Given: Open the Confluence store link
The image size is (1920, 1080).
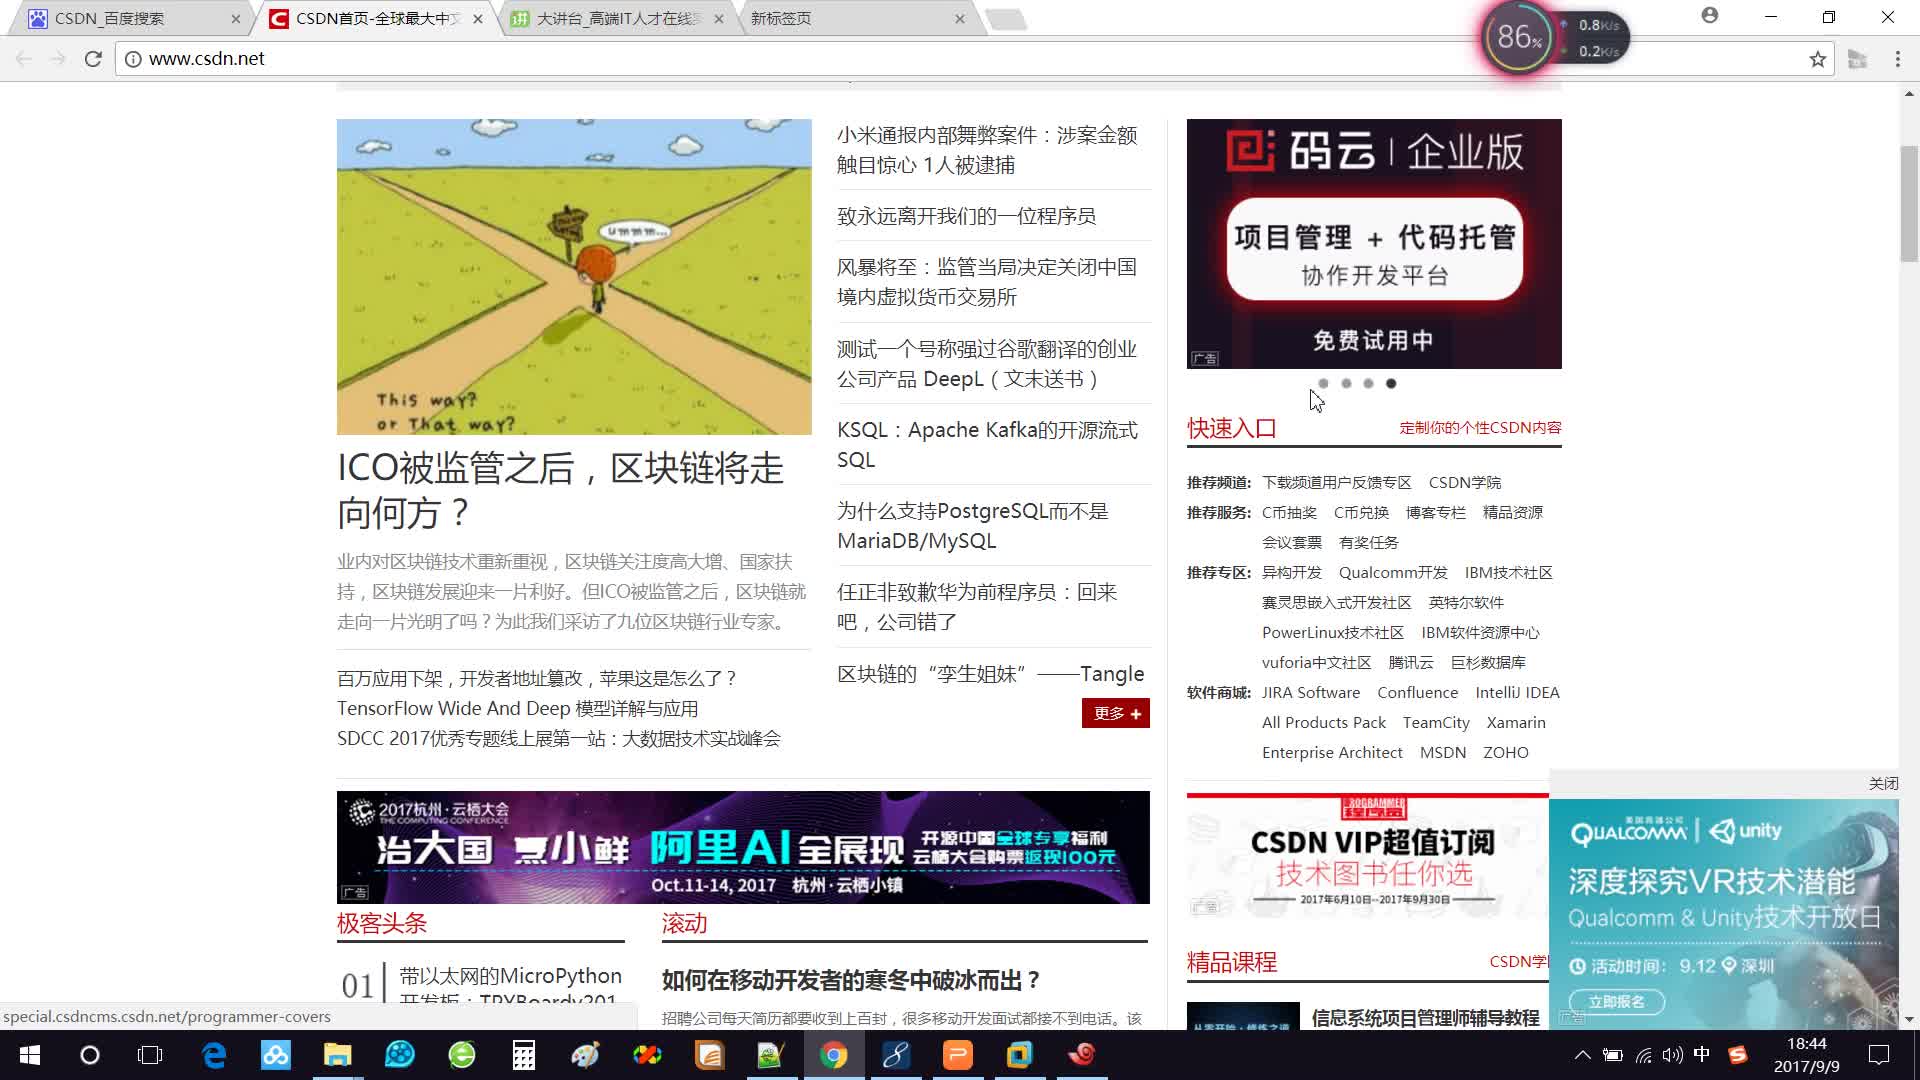Looking at the screenshot, I should pos(1417,692).
